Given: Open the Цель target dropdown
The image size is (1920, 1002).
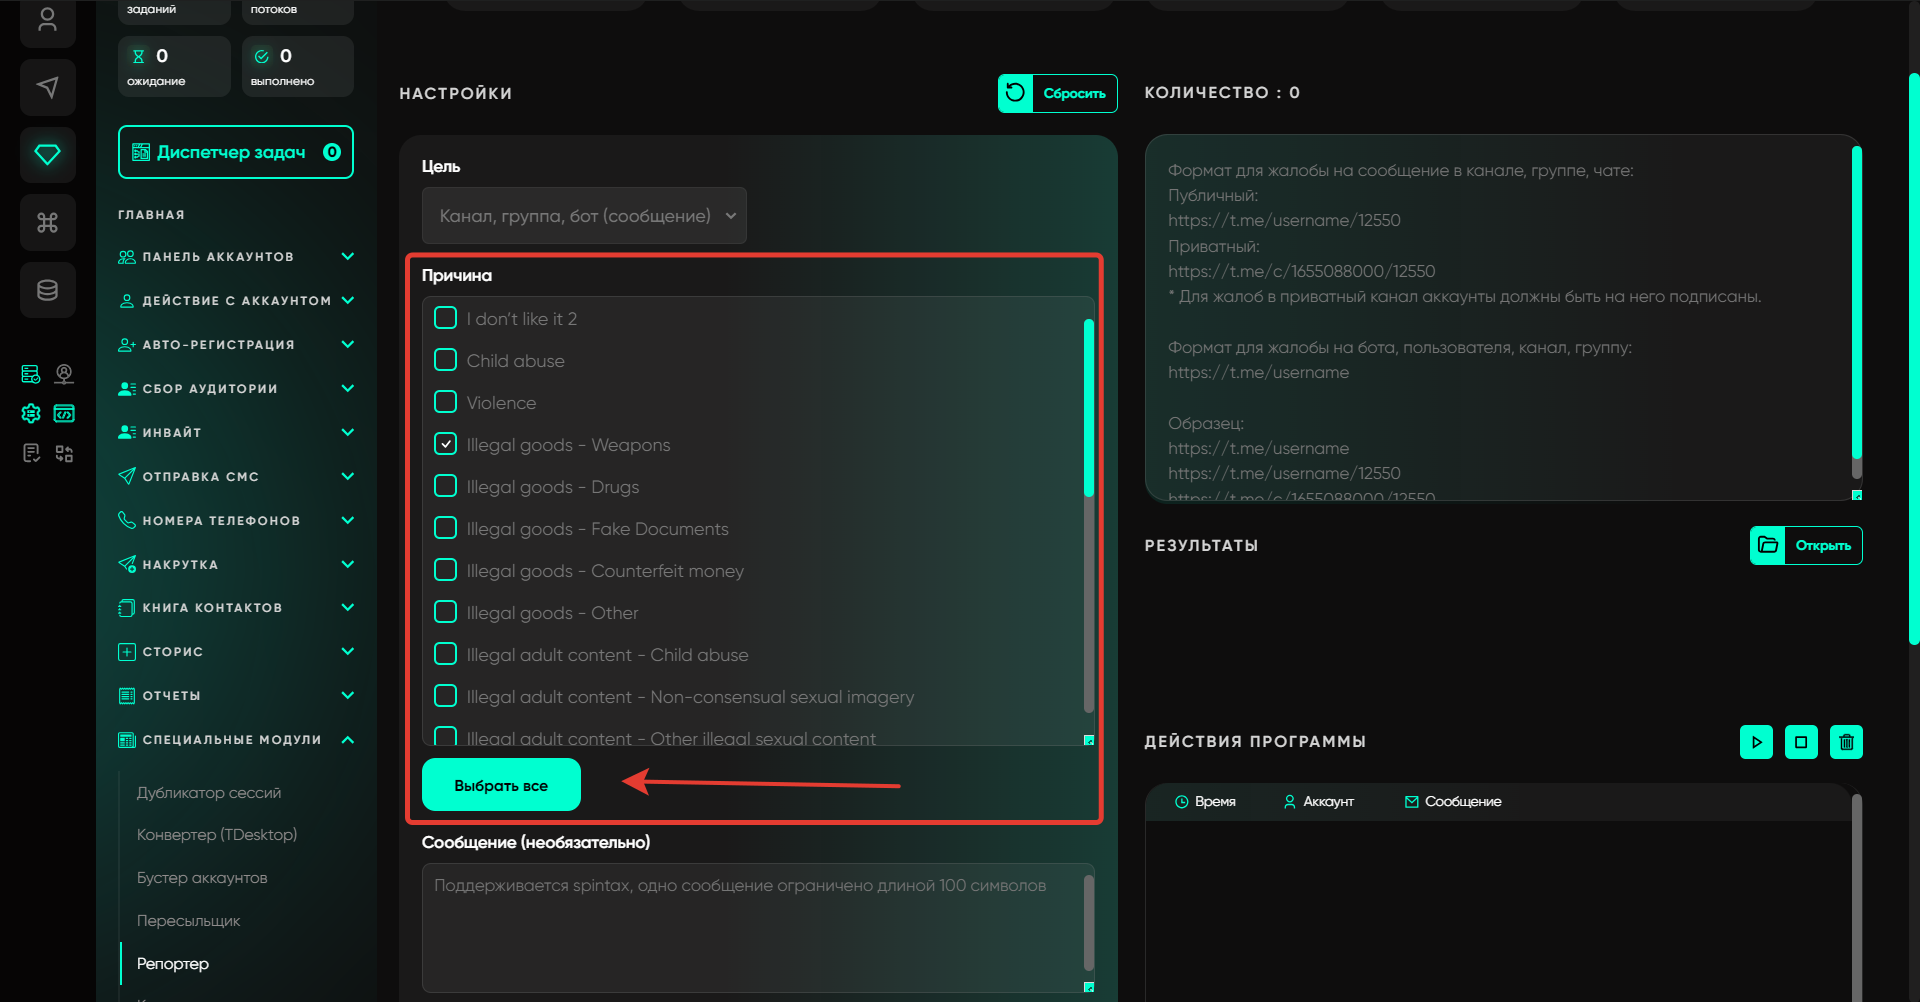Looking at the screenshot, I should 584,216.
